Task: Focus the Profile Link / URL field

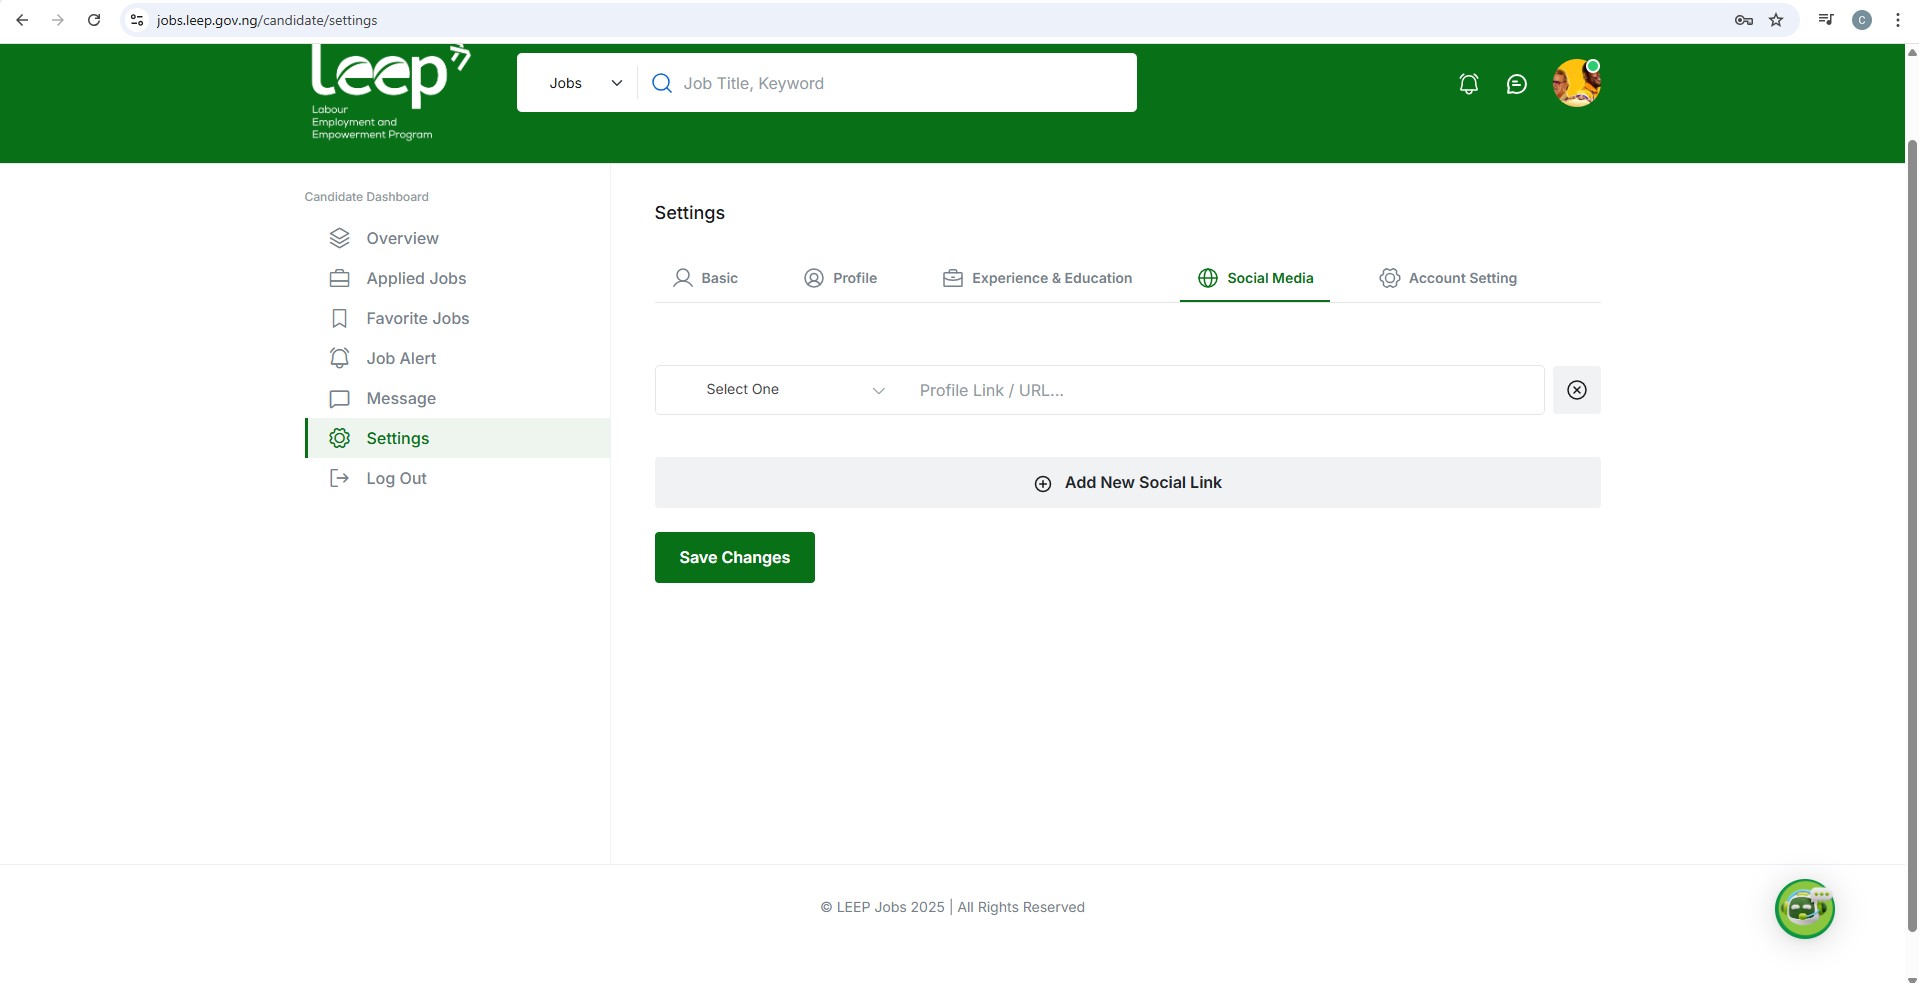Action: (1220, 390)
